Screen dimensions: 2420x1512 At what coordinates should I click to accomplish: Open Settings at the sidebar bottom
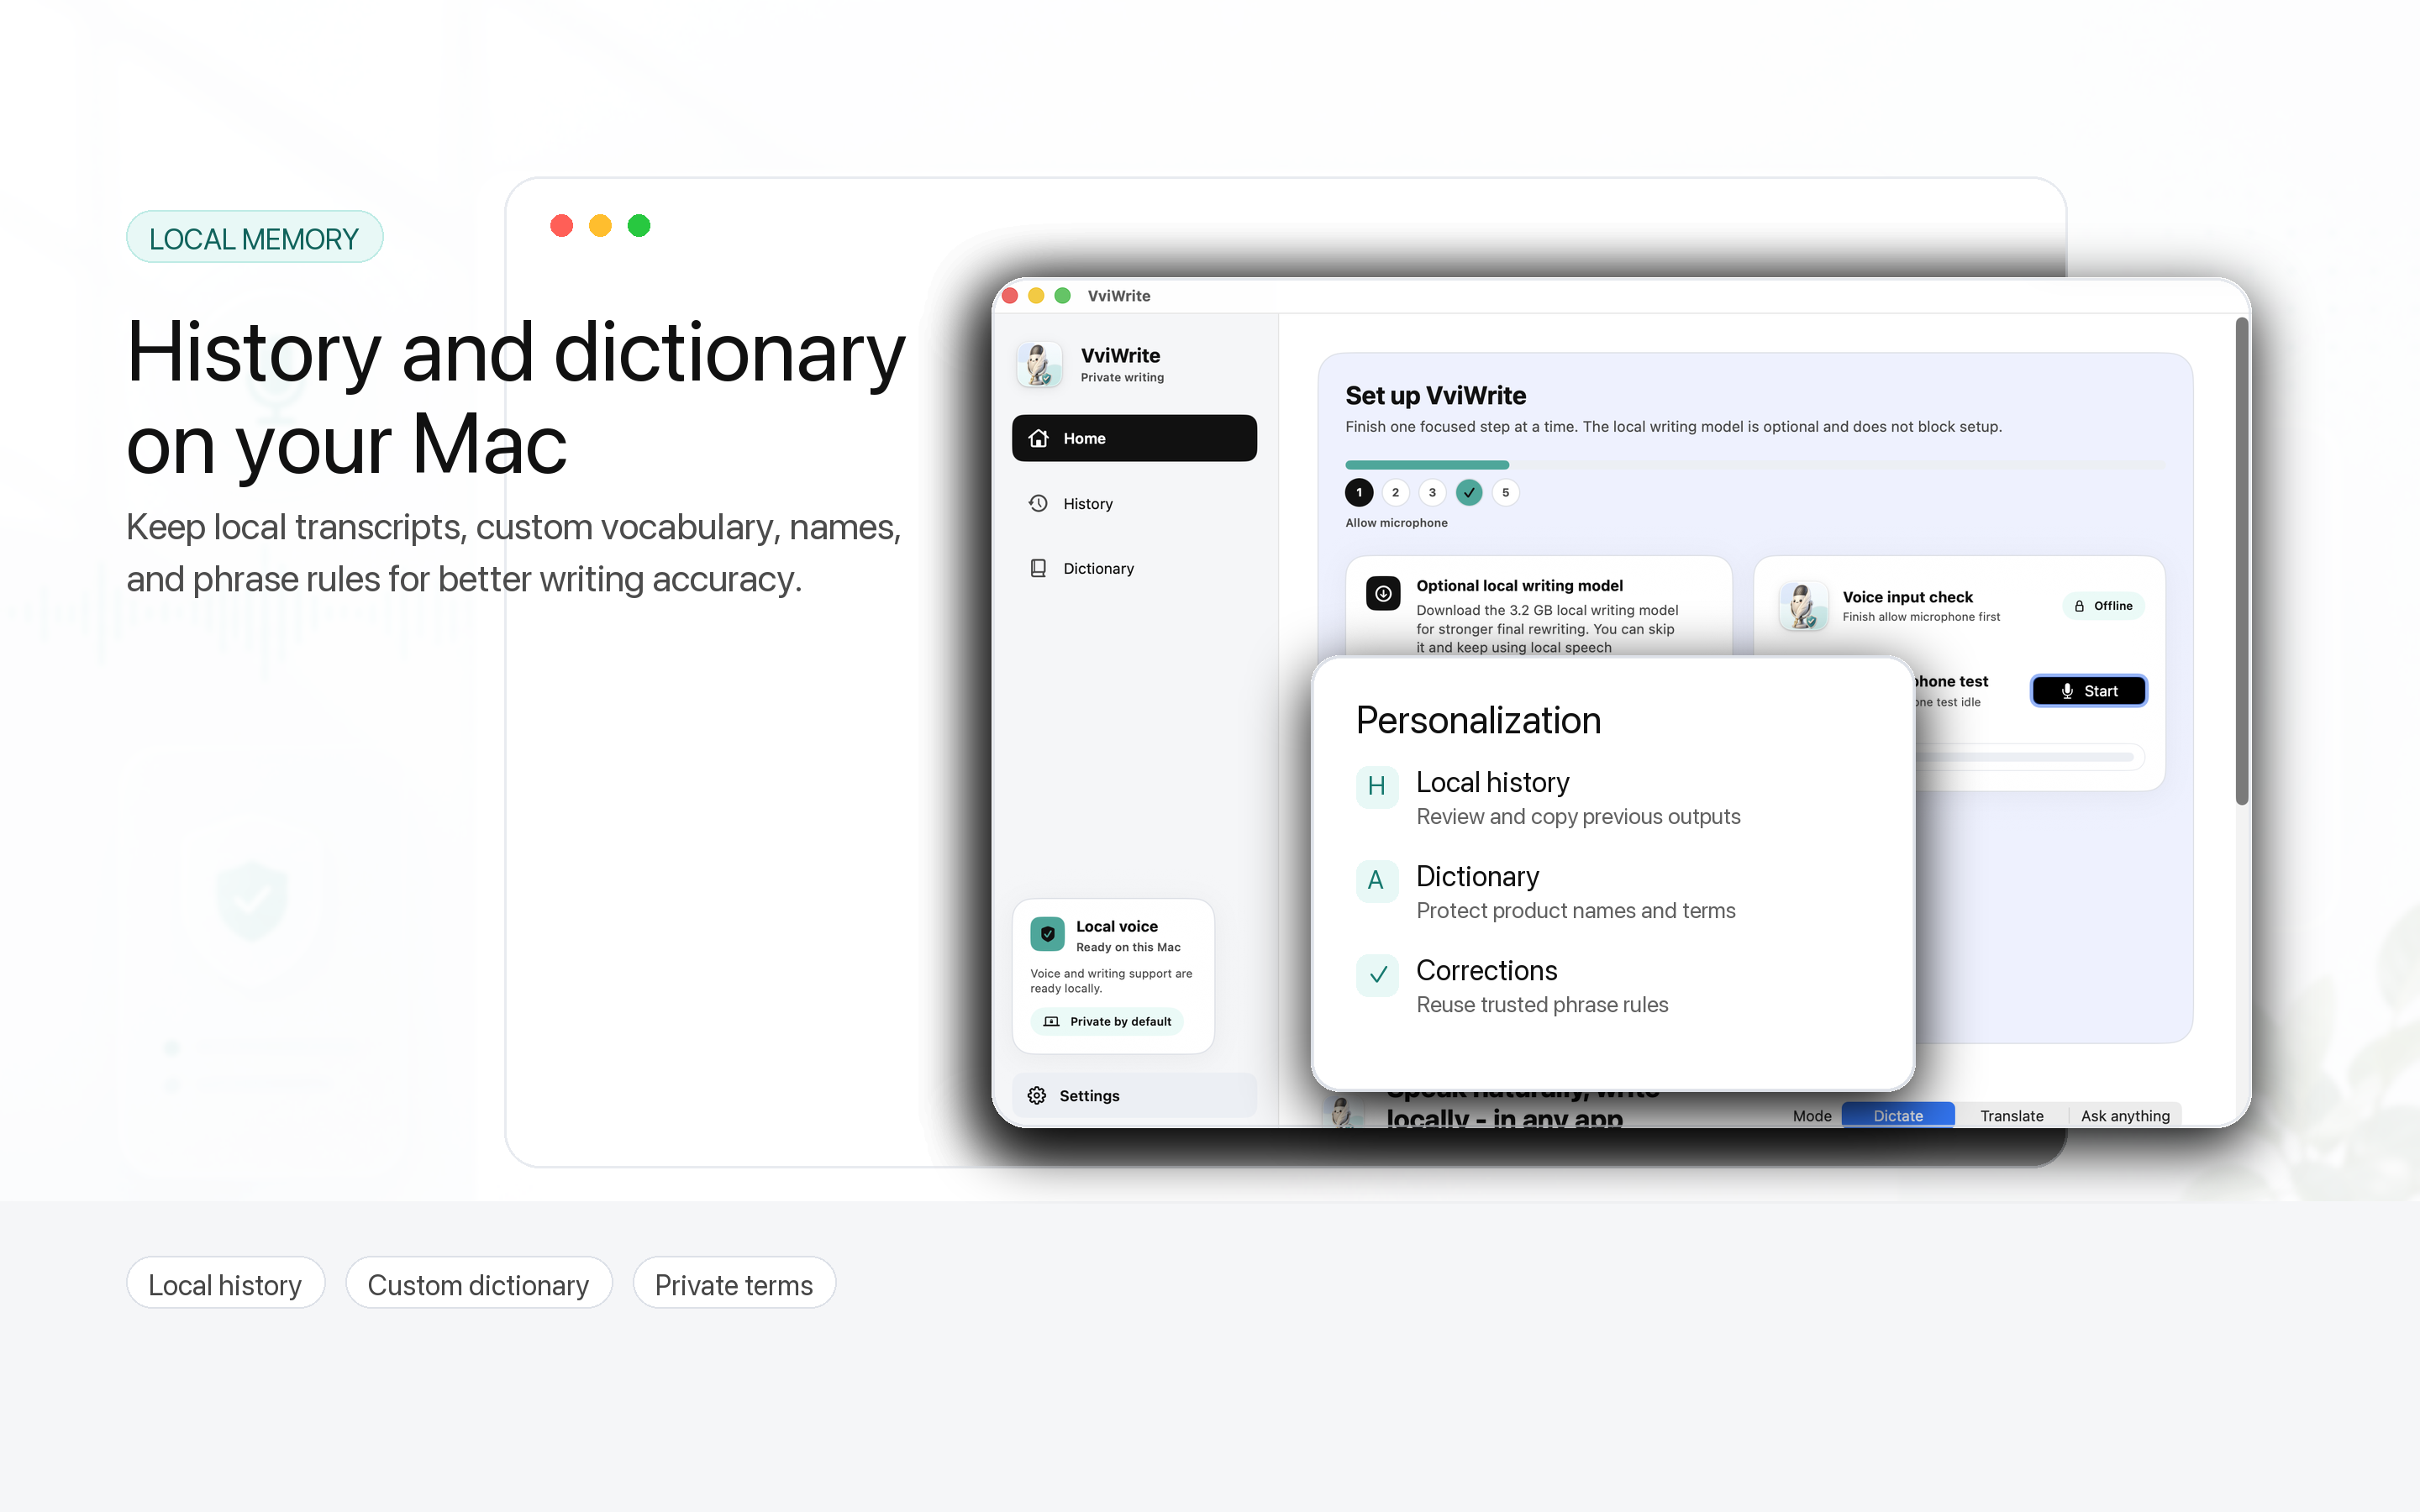pyautogui.click(x=1133, y=1095)
